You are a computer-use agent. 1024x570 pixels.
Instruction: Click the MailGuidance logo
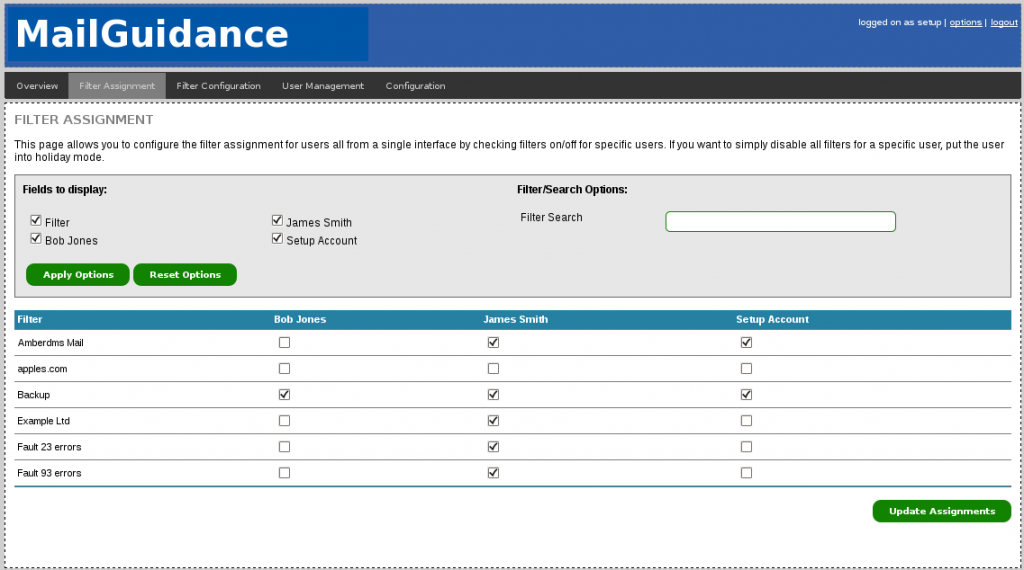152,35
